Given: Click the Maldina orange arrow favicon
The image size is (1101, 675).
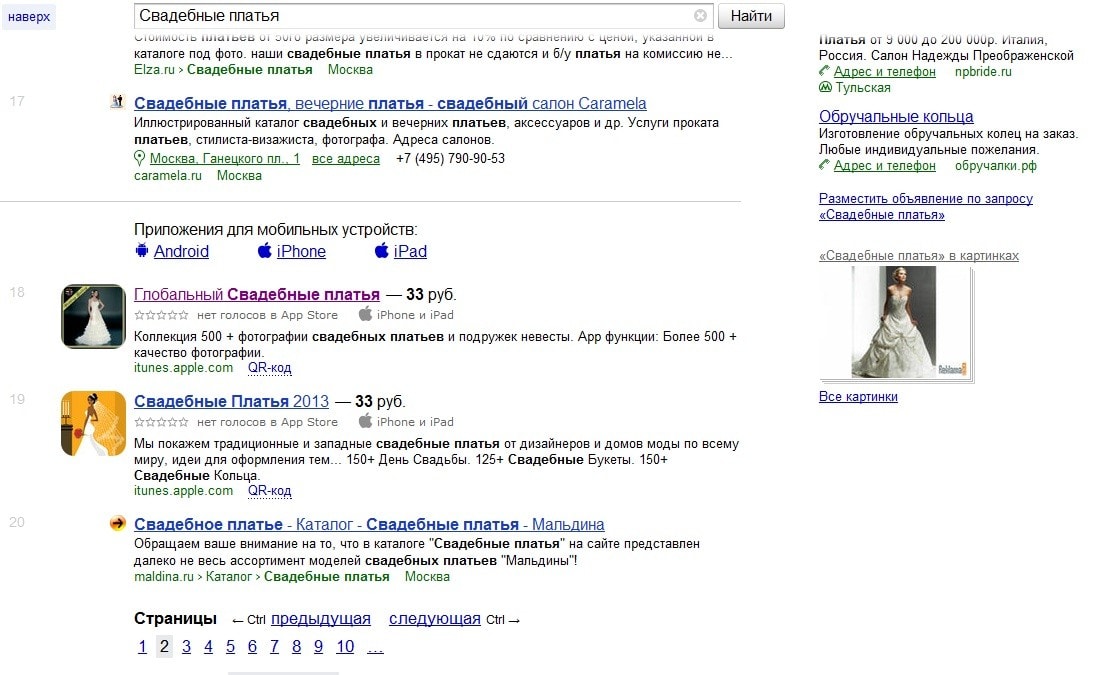Looking at the screenshot, I should 117,524.
